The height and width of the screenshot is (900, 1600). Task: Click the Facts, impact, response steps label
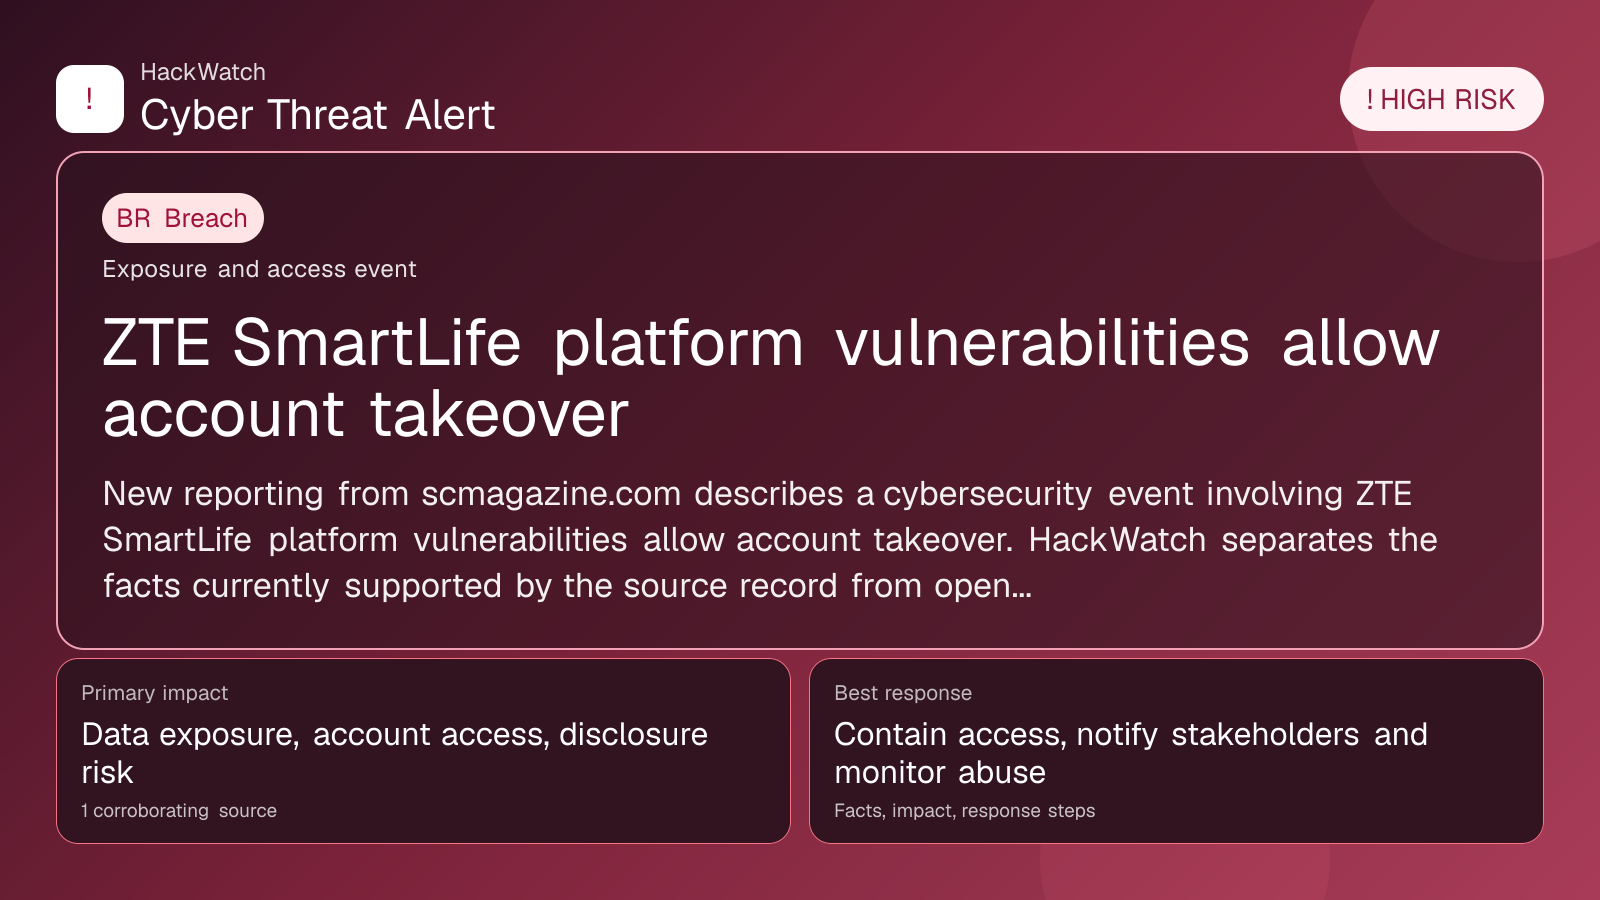pyautogui.click(x=965, y=811)
